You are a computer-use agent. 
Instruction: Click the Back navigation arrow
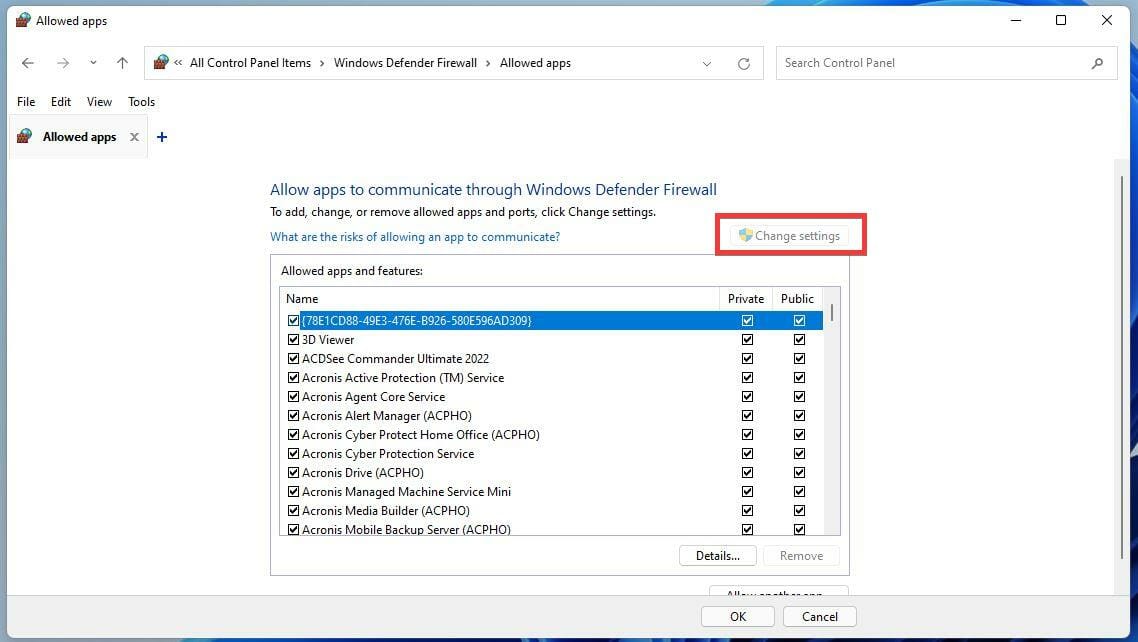point(28,63)
